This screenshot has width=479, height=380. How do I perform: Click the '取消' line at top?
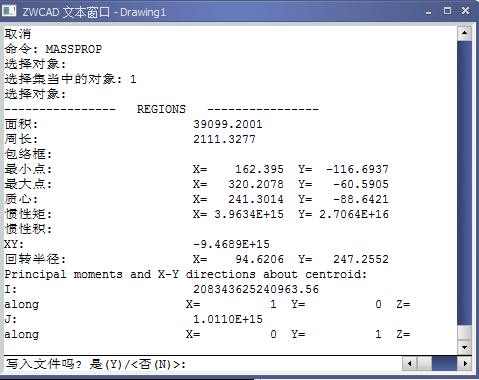[x=18, y=34]
